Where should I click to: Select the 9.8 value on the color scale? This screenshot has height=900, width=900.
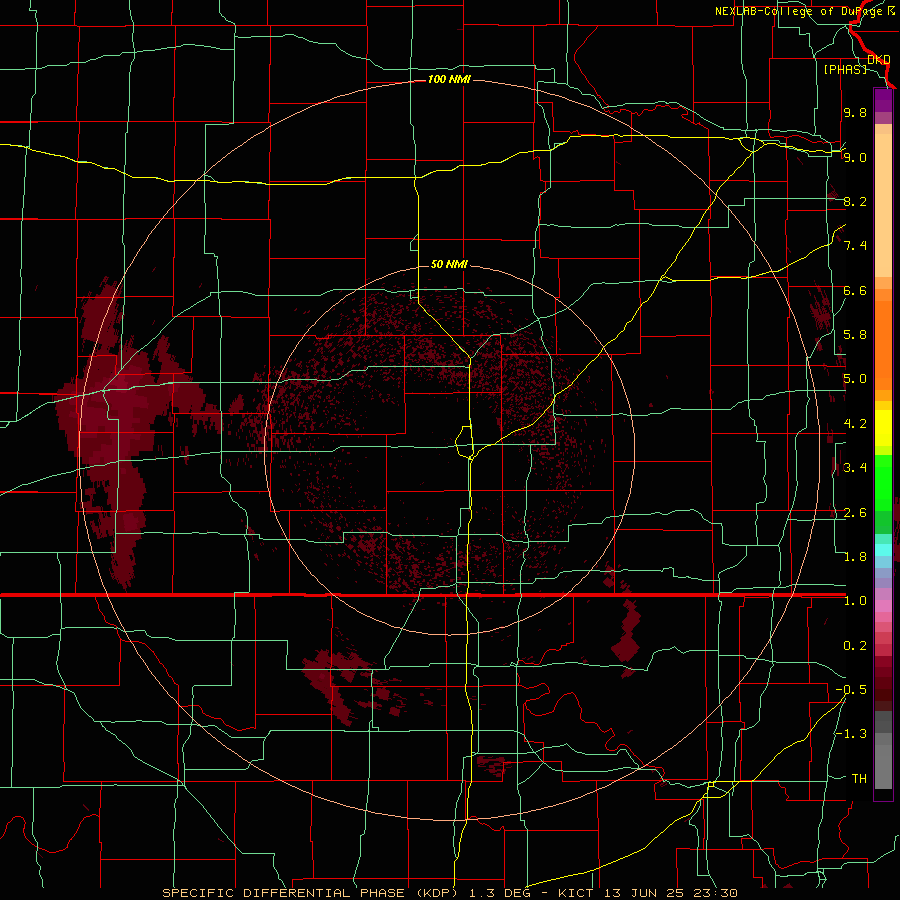855,112
